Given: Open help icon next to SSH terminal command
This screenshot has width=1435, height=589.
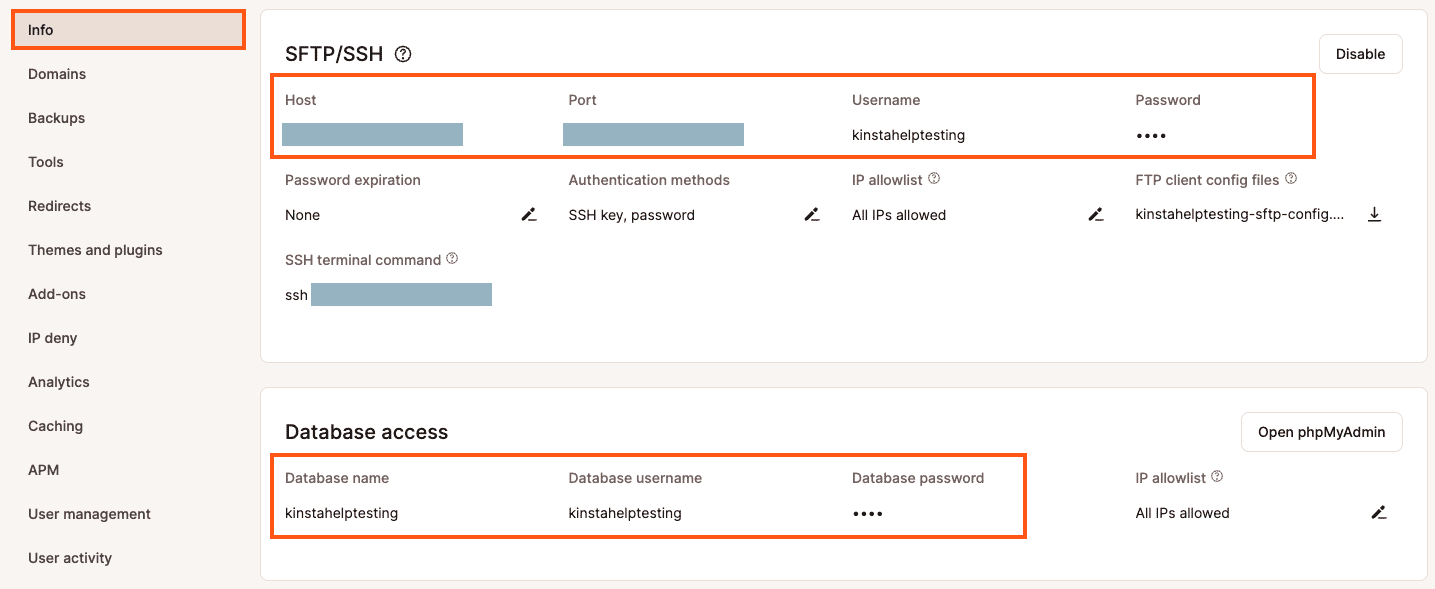Looking at the screenshot, I should (x=452, y=258).
